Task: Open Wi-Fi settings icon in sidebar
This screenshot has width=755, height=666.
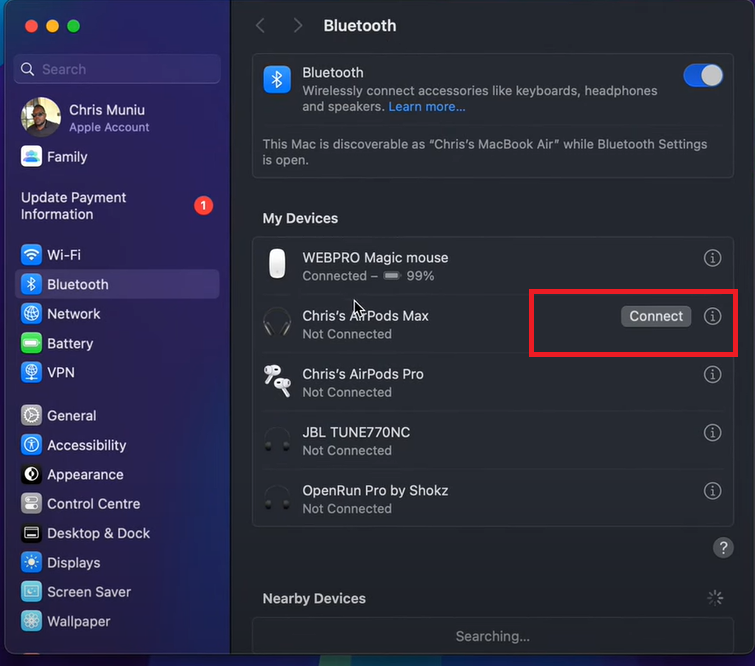Action: pyautogui.click(x=31, y=255)
